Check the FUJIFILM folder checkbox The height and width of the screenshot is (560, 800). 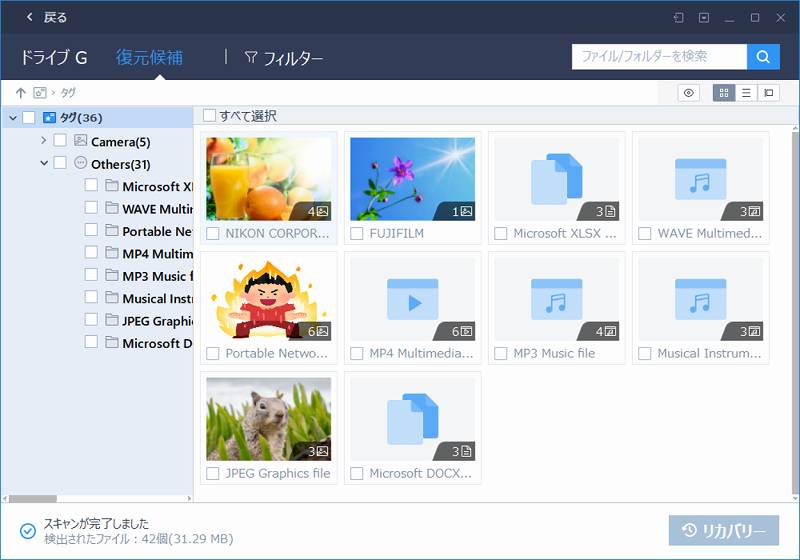point(357,234)
